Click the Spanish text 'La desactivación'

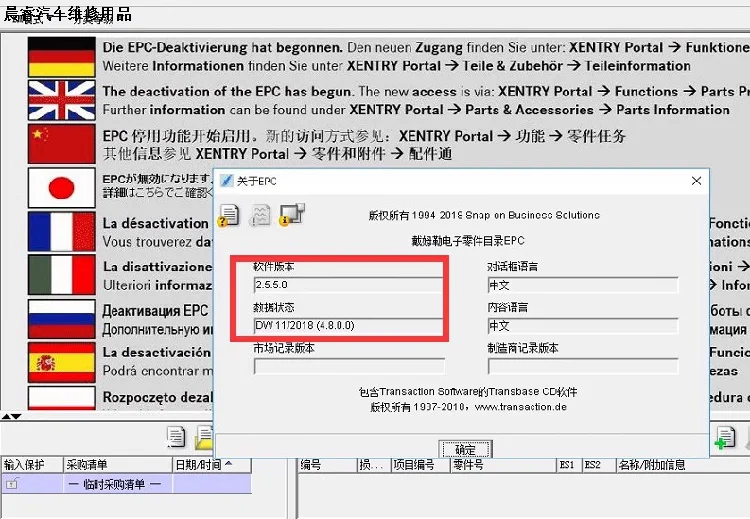tap(156, 352)
